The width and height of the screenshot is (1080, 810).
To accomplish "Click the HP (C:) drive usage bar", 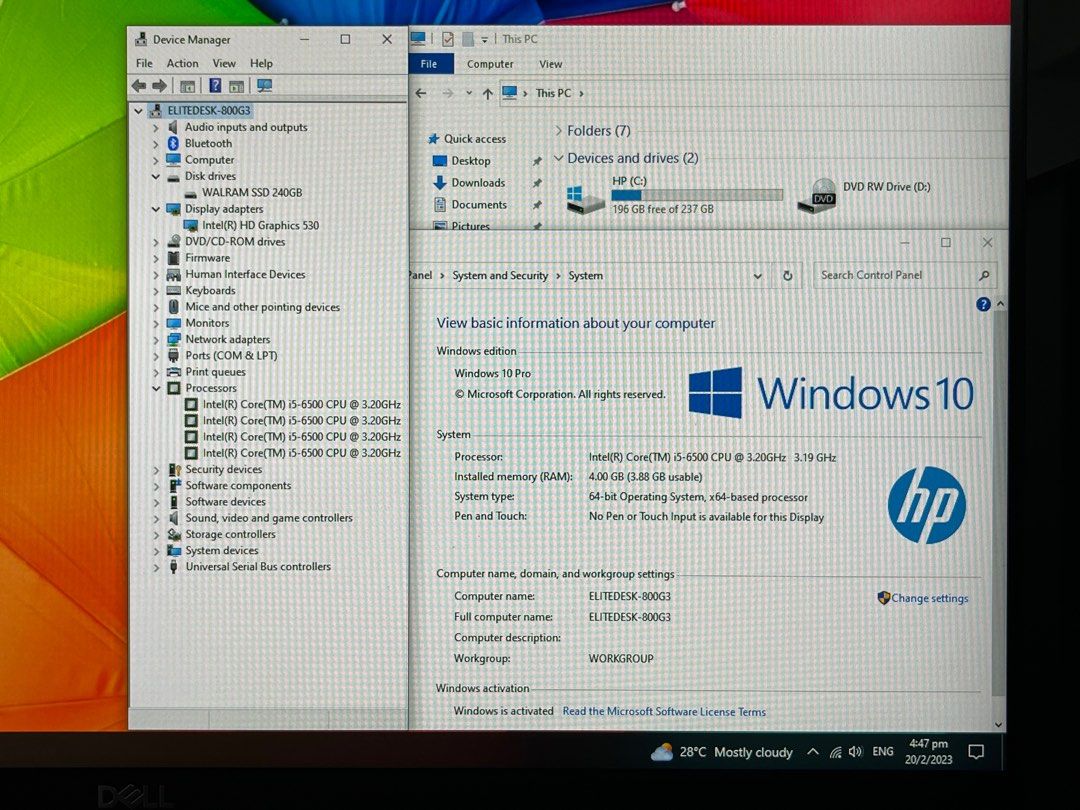I will click(697, 194).
